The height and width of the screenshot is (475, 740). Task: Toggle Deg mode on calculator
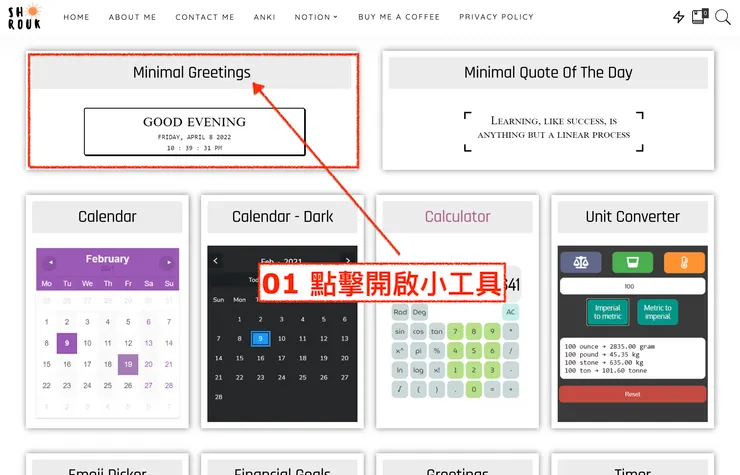coord(419,312)
